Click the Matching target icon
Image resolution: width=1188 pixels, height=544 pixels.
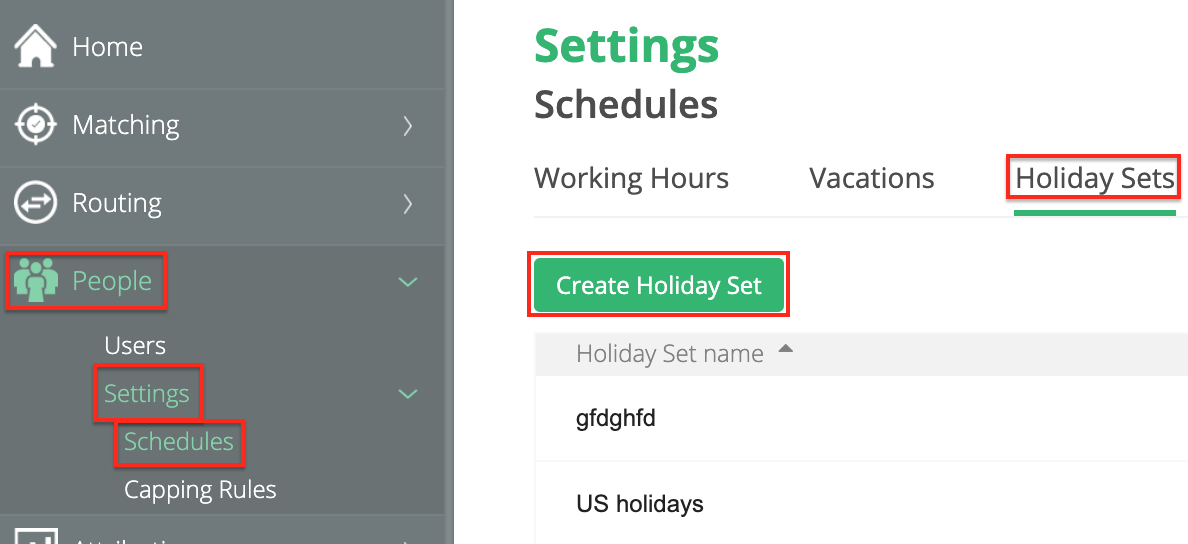pyautogui.click(x=35, y=125)
